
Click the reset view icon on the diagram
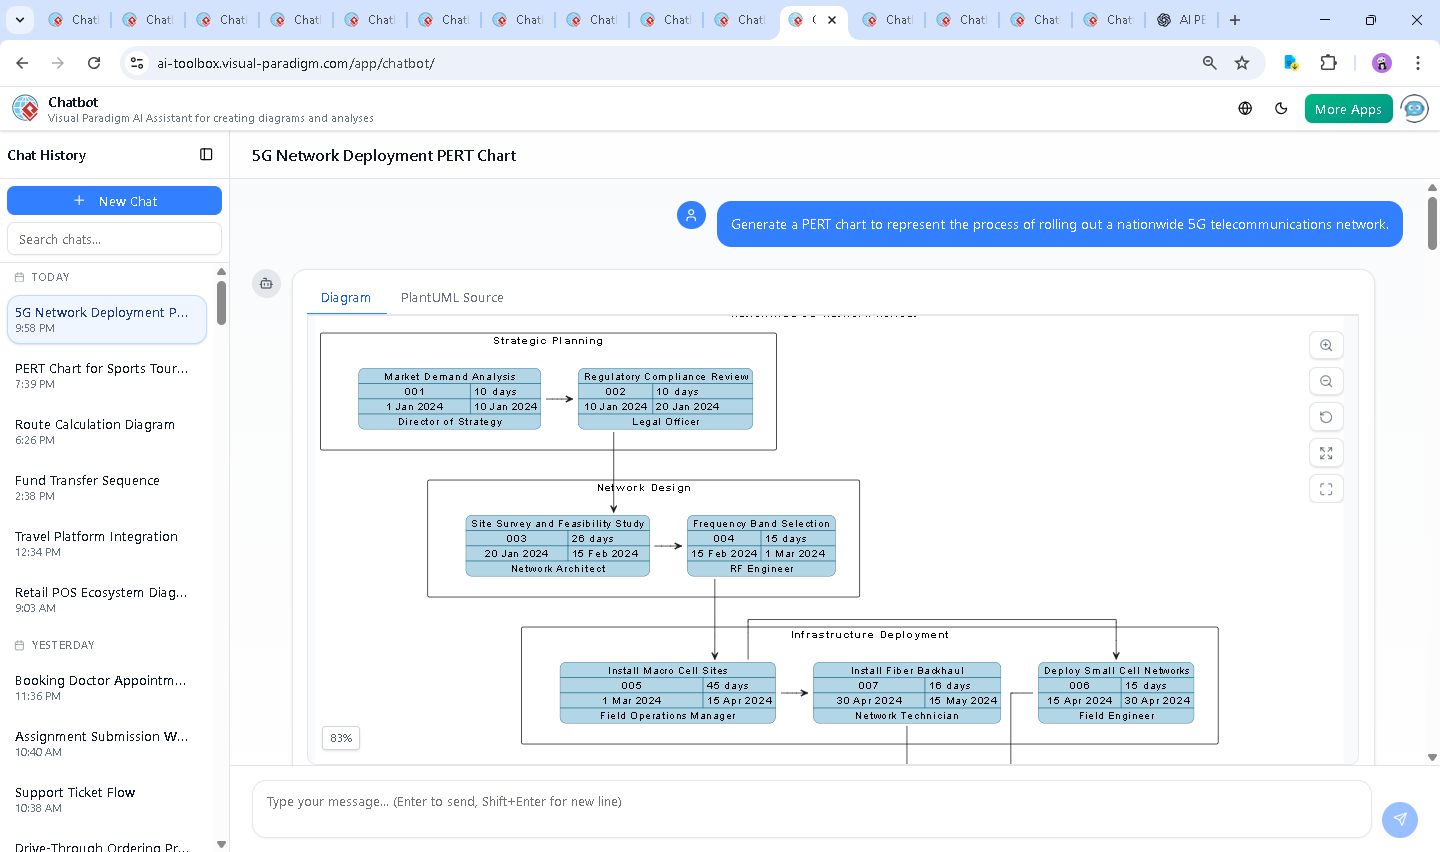[x=1326, y=417]
